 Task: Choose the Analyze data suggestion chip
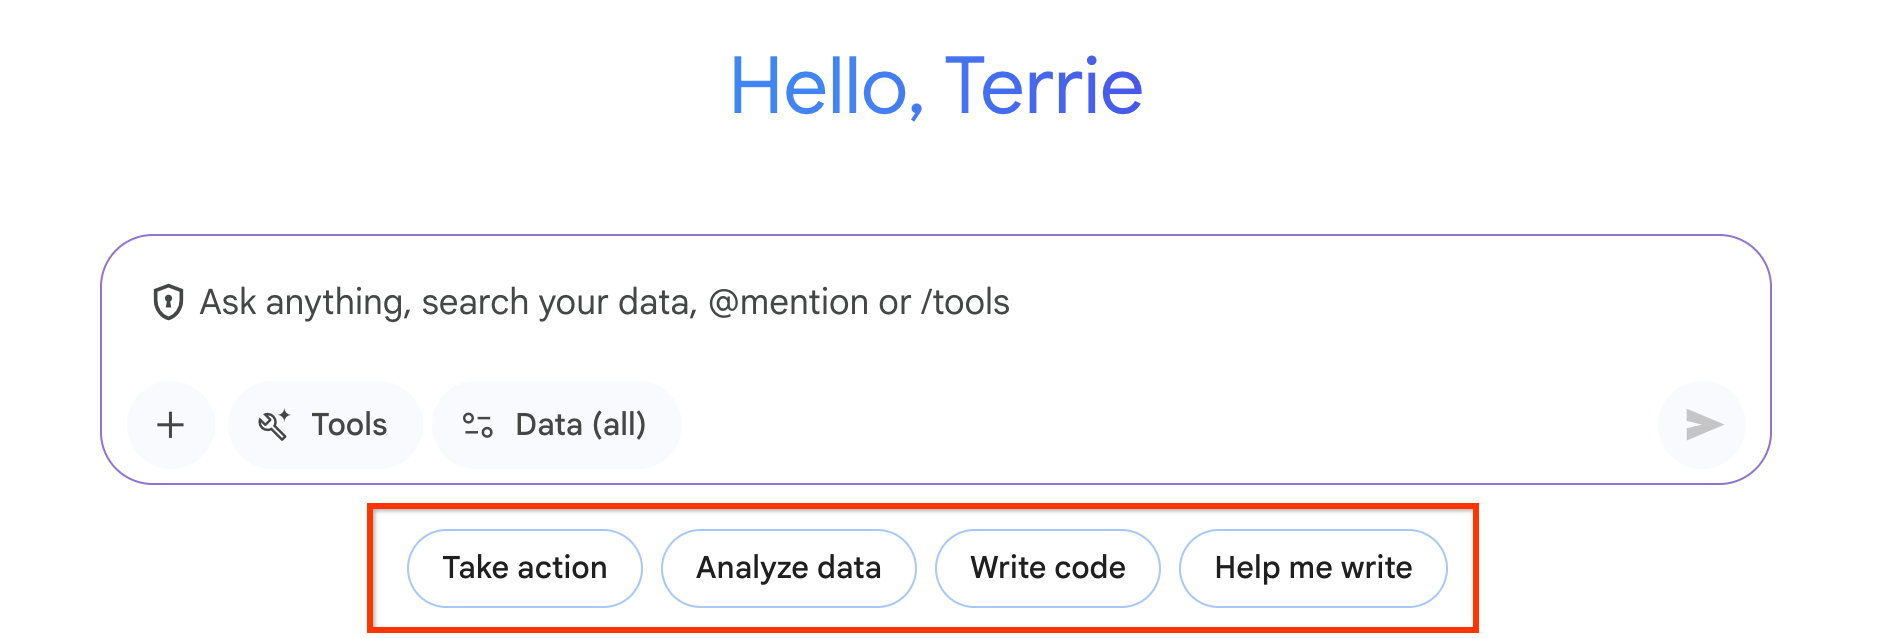788,568
